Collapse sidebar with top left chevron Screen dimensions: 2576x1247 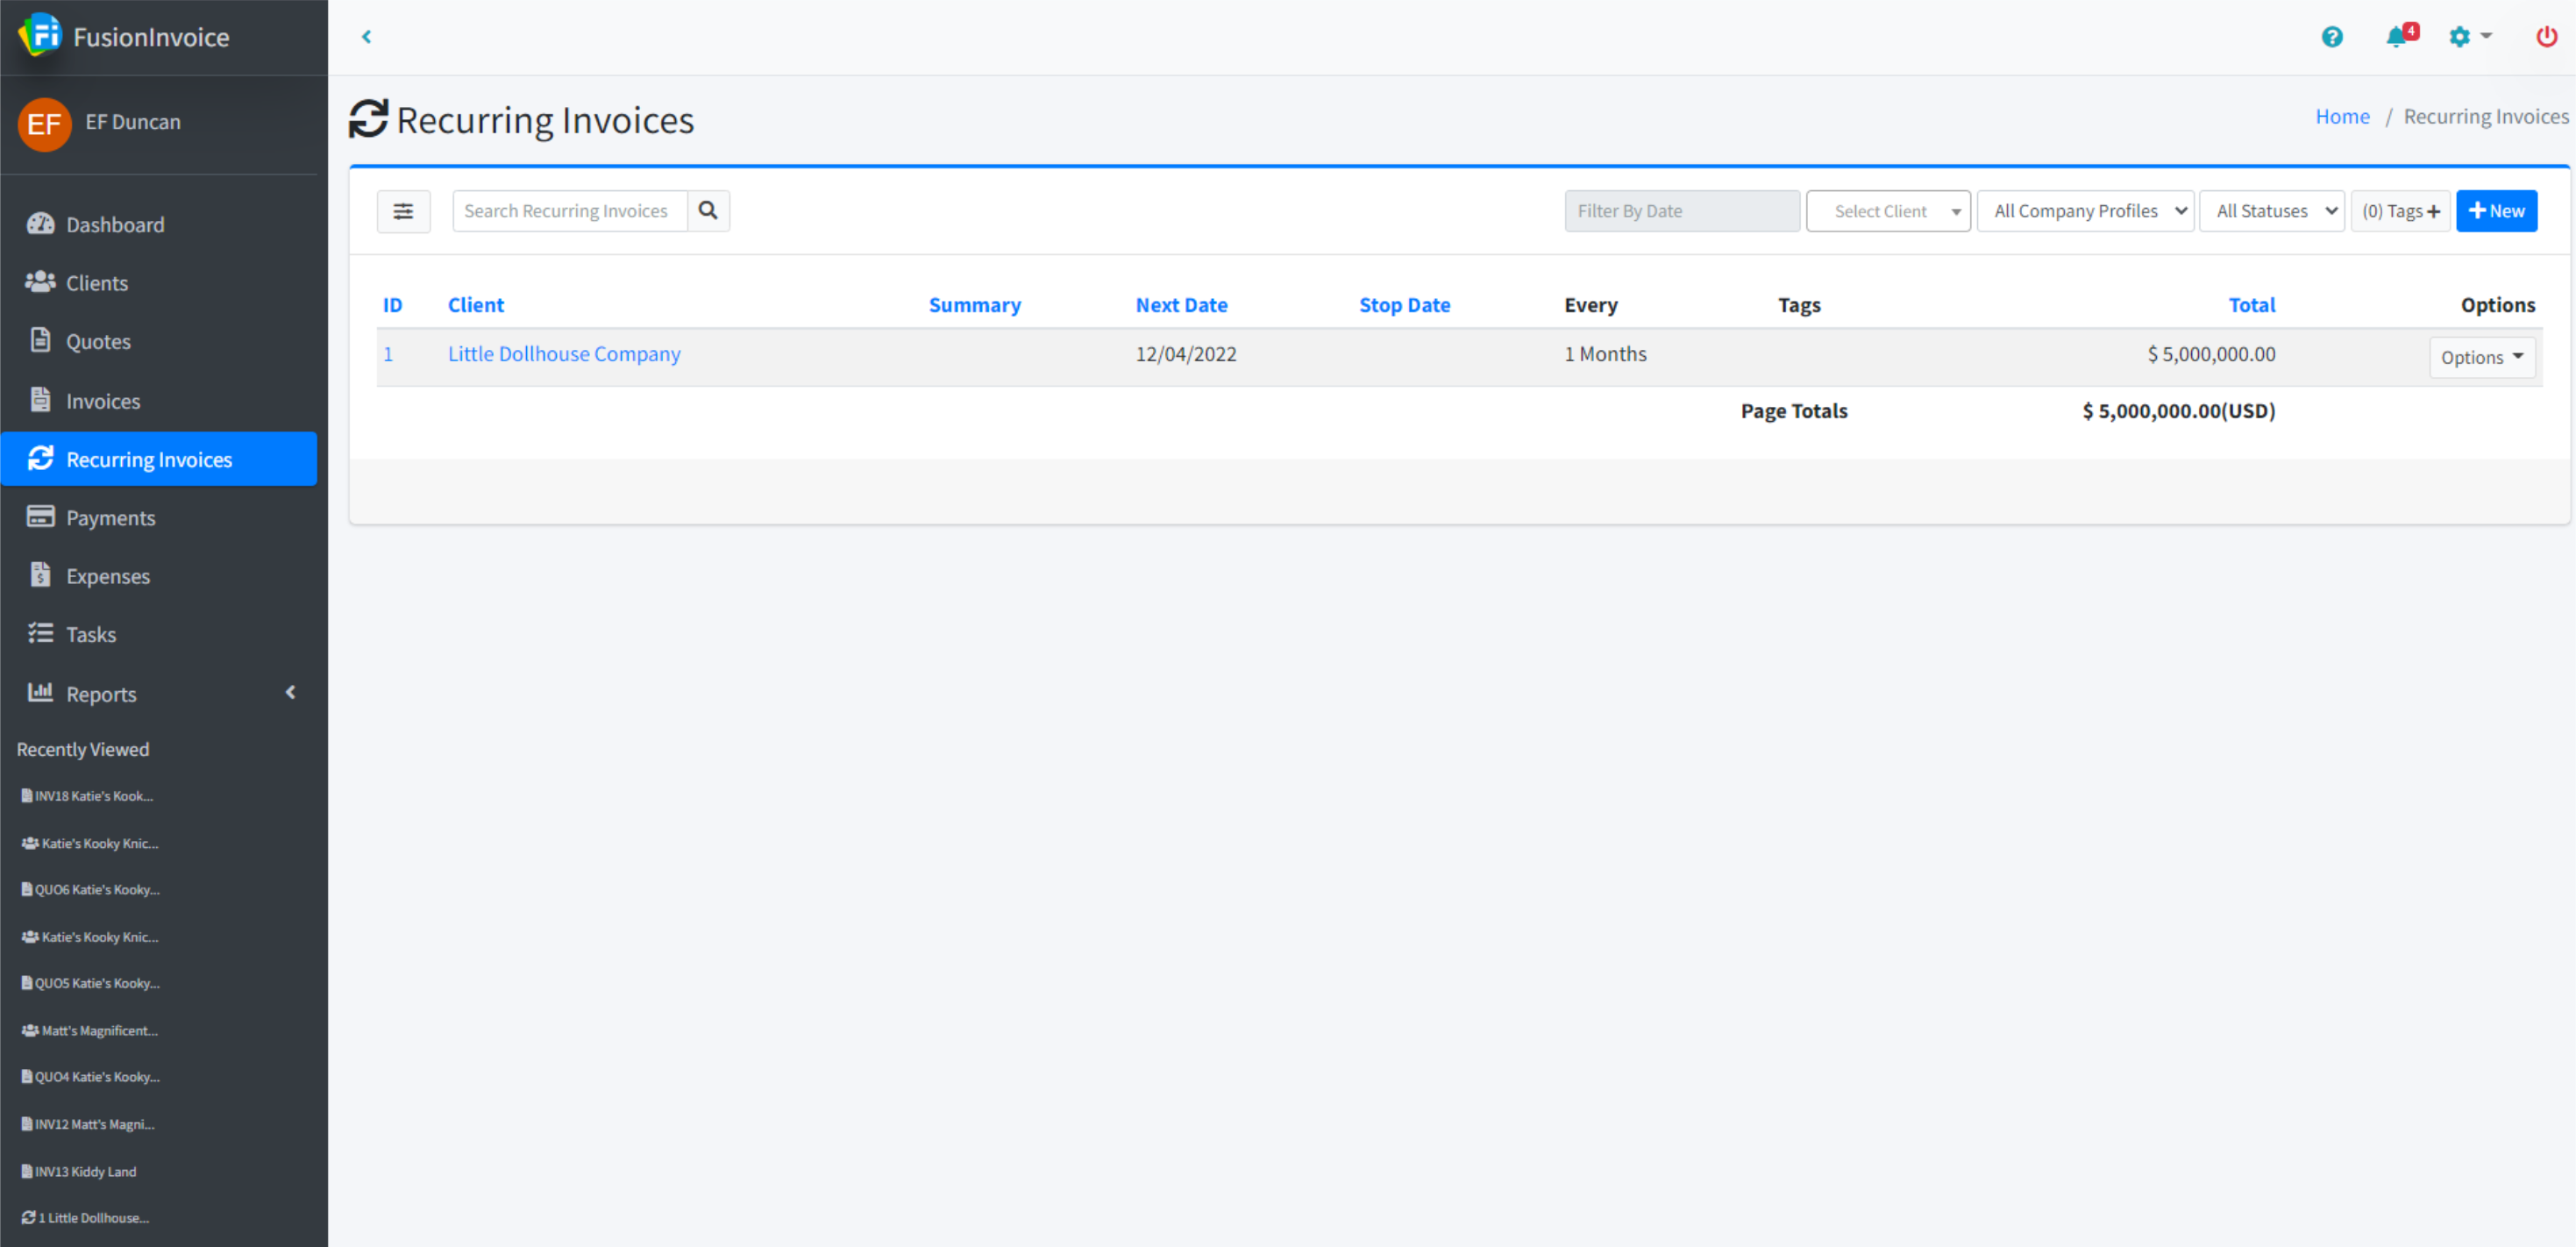click(367, 37)
